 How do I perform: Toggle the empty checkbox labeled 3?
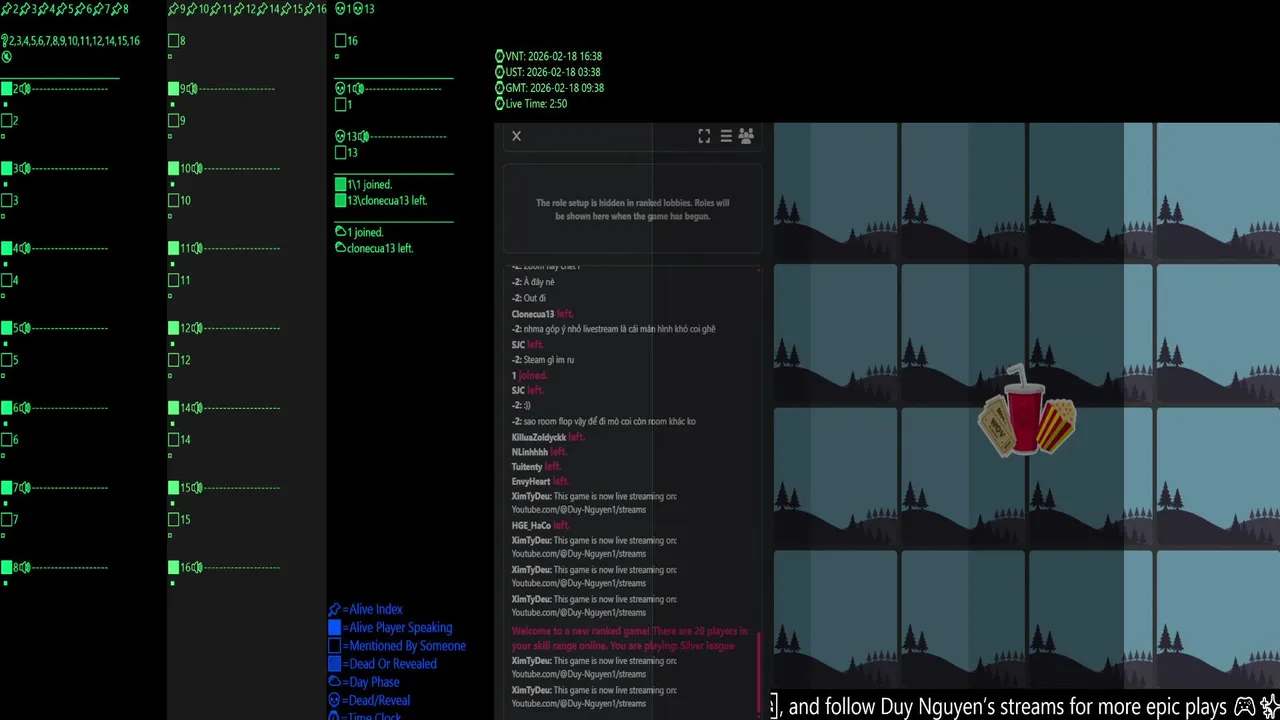tap(6, 201)
